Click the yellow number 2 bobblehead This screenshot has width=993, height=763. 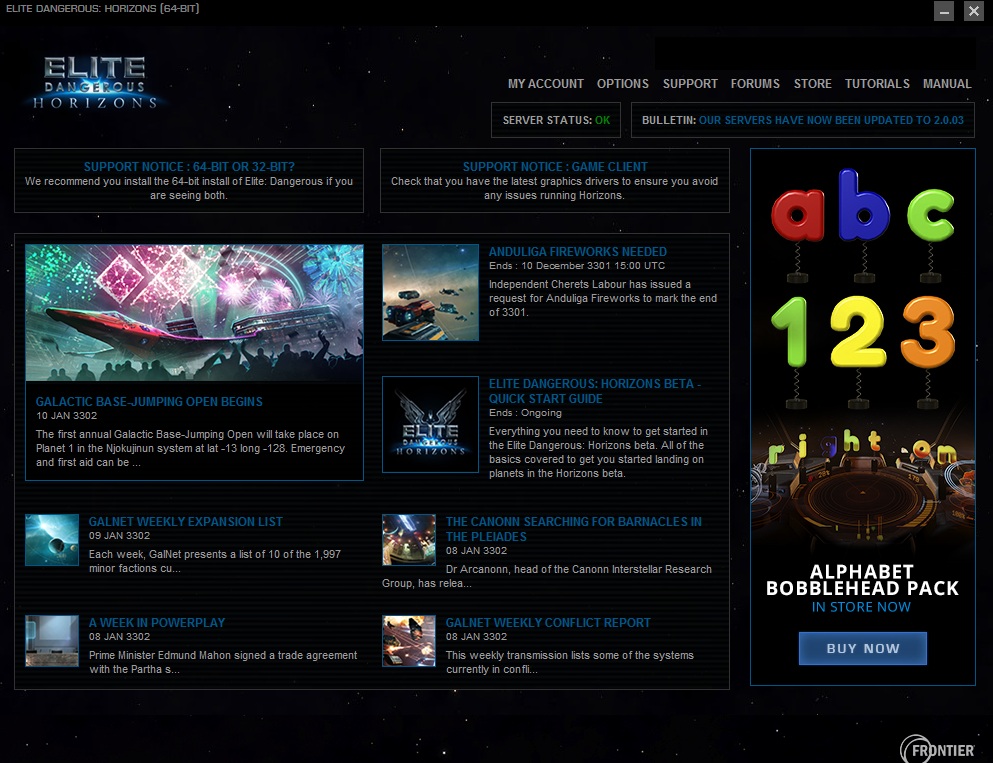[x=857, y=331]
